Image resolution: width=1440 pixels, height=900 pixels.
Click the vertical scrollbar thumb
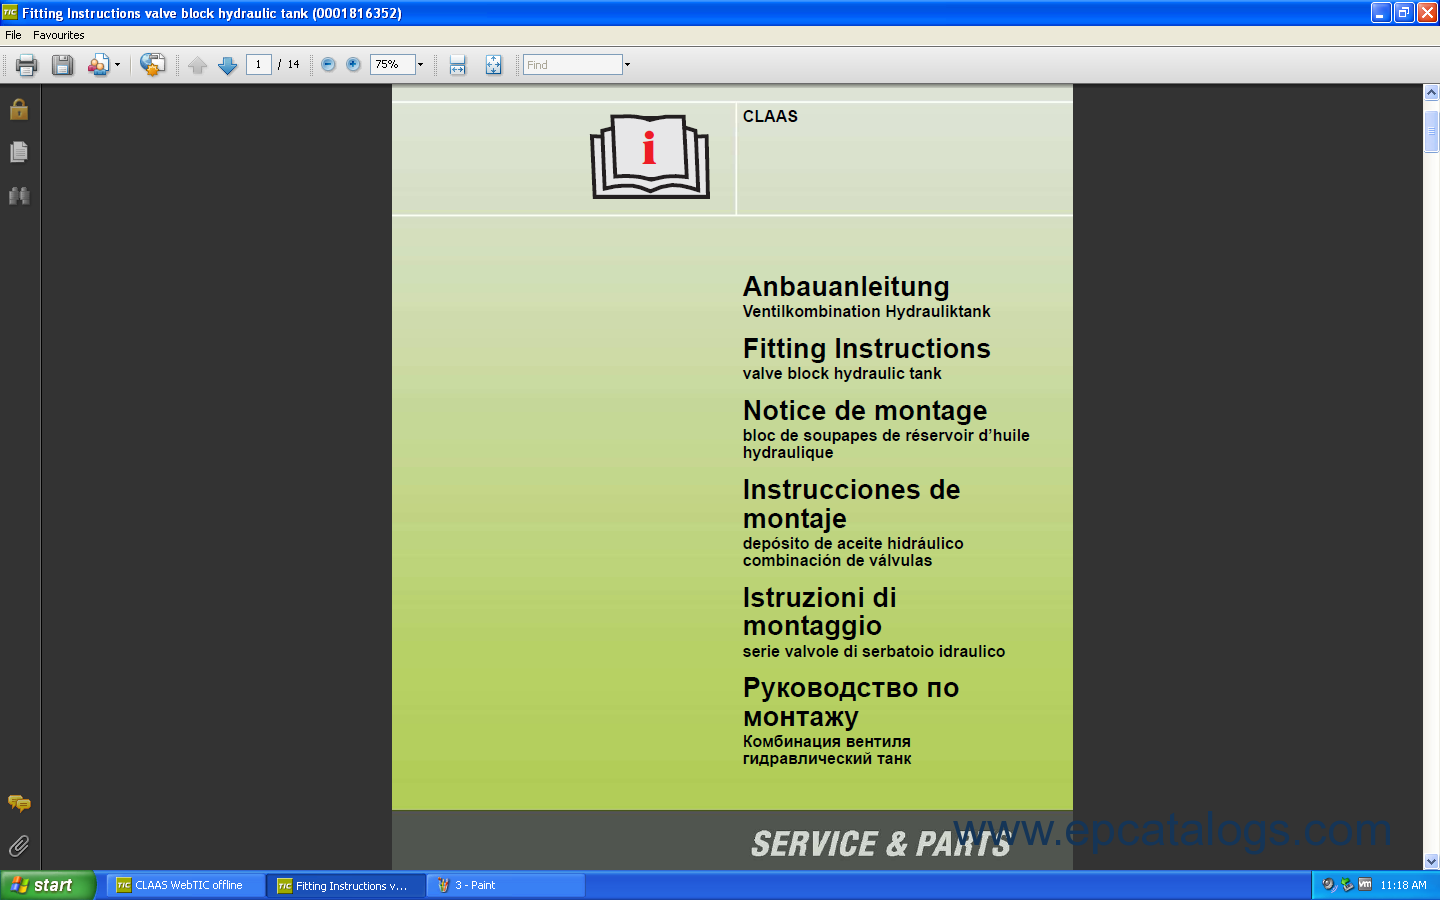tap(1431, 132)
